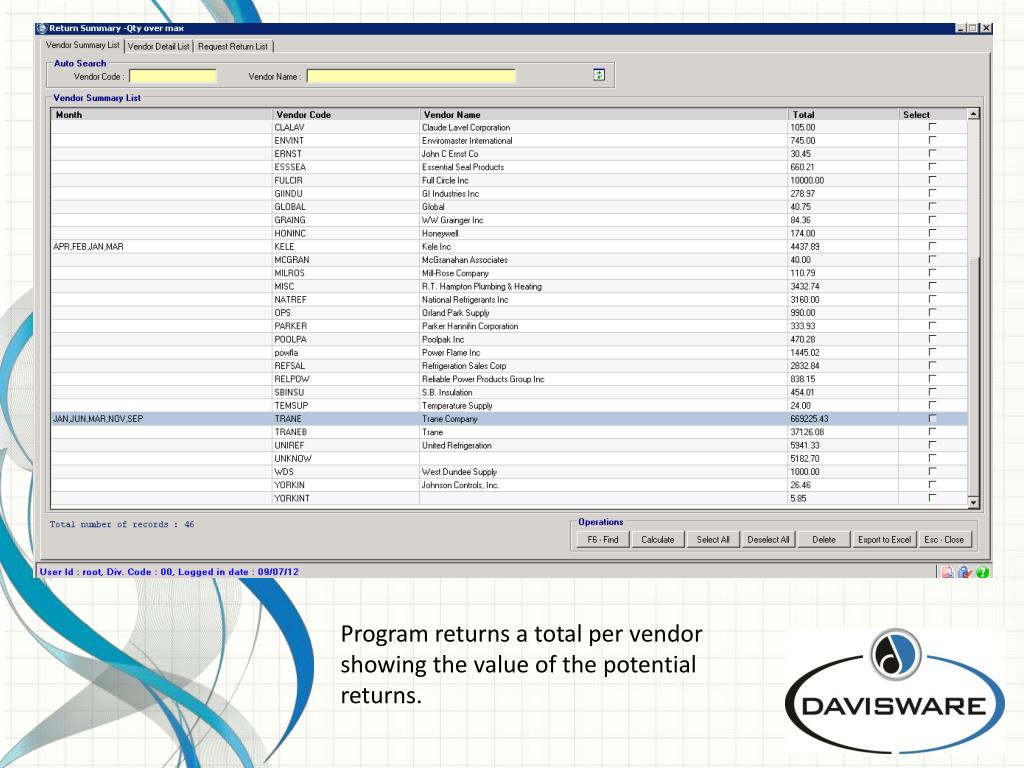
Task: Click the Total column header
Action: point(843,114)
